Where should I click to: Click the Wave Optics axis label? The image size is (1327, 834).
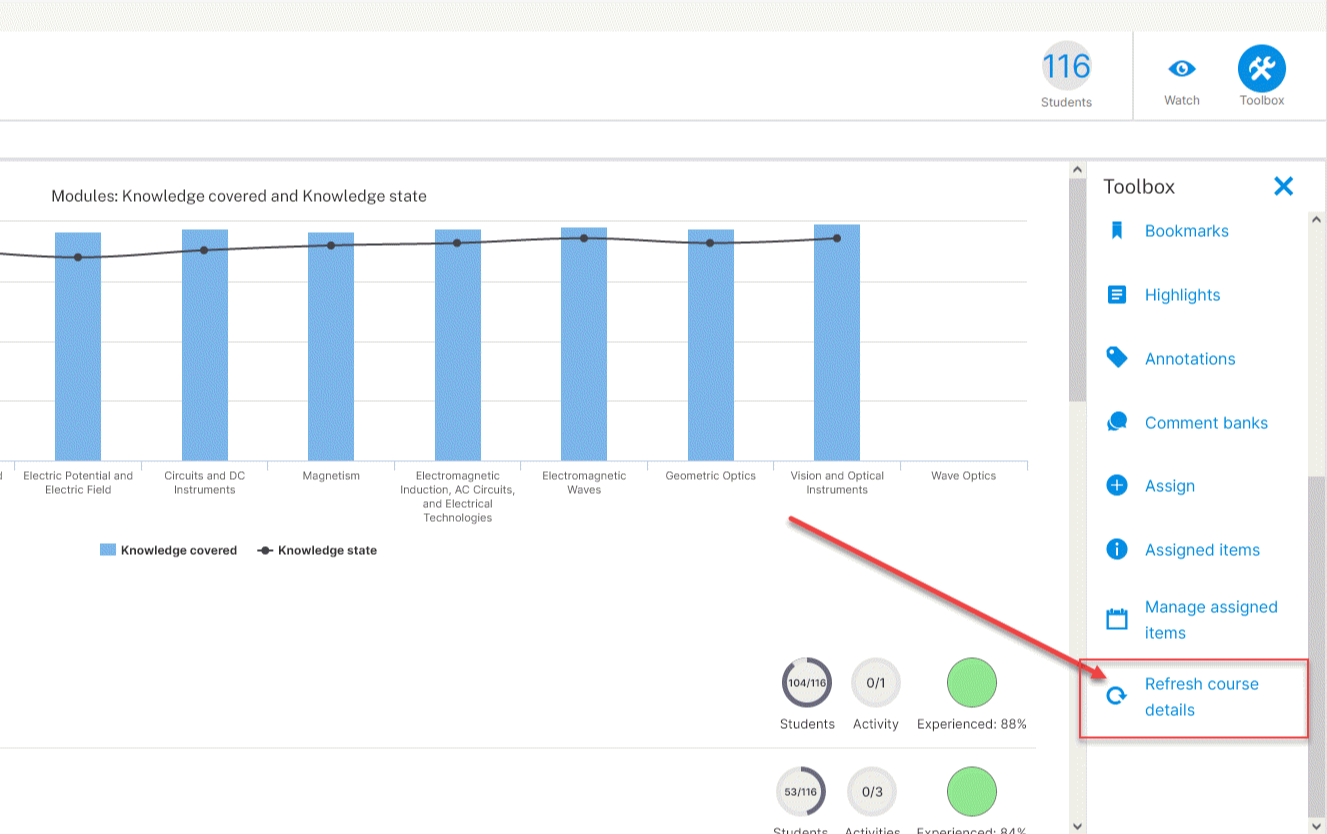(x=964, y=476)
